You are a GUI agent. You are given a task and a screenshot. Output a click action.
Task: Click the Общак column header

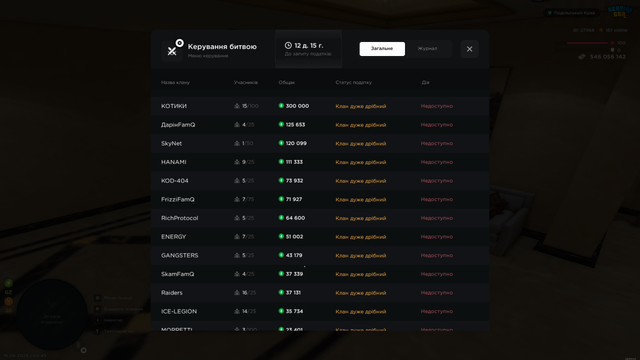(287, 82)
